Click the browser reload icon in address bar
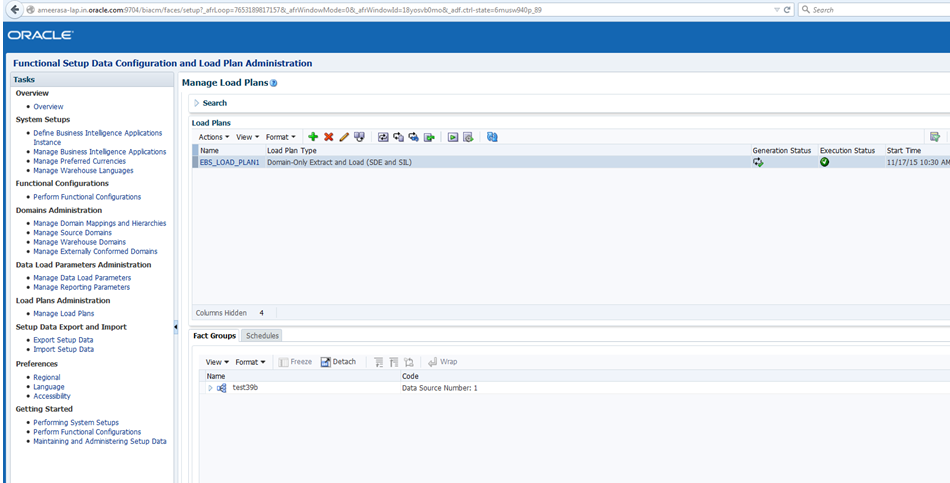 [x=788, y=10]
